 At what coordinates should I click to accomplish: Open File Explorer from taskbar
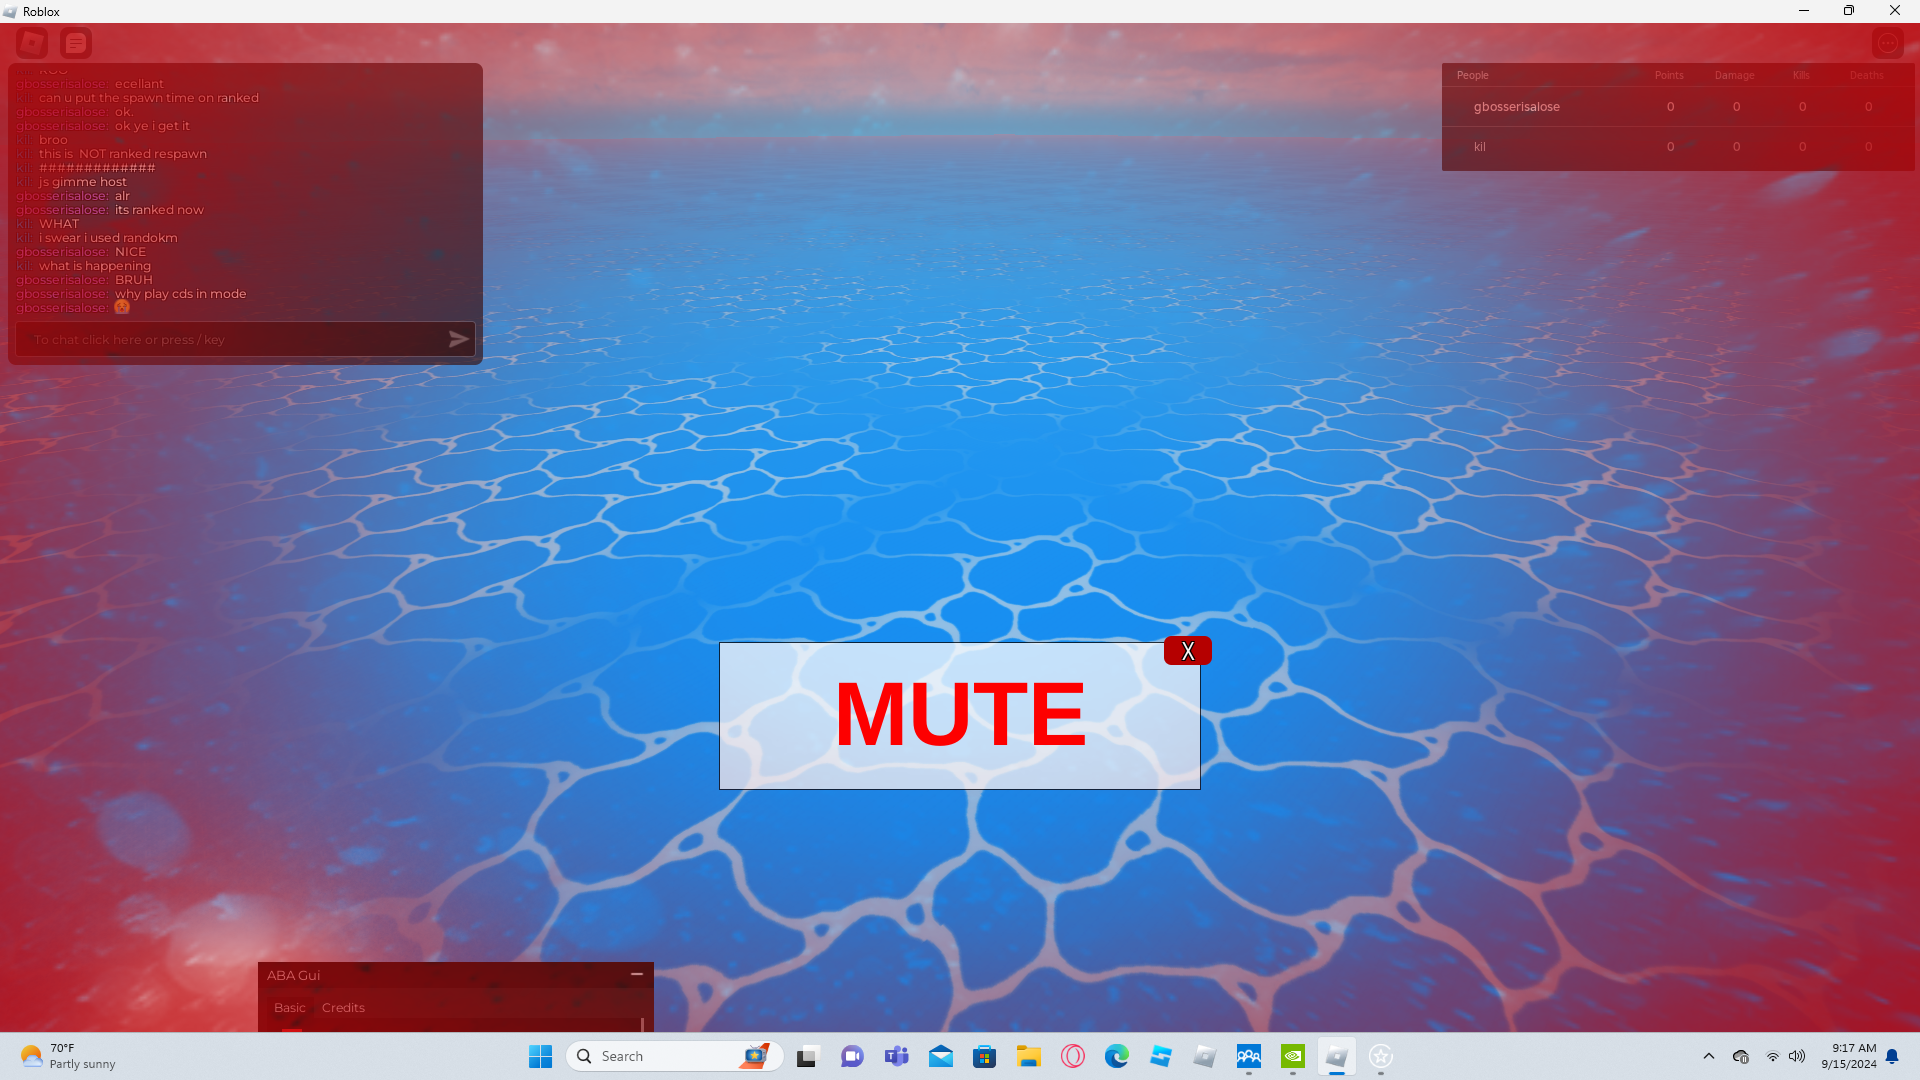[x=1029, y=1056]
